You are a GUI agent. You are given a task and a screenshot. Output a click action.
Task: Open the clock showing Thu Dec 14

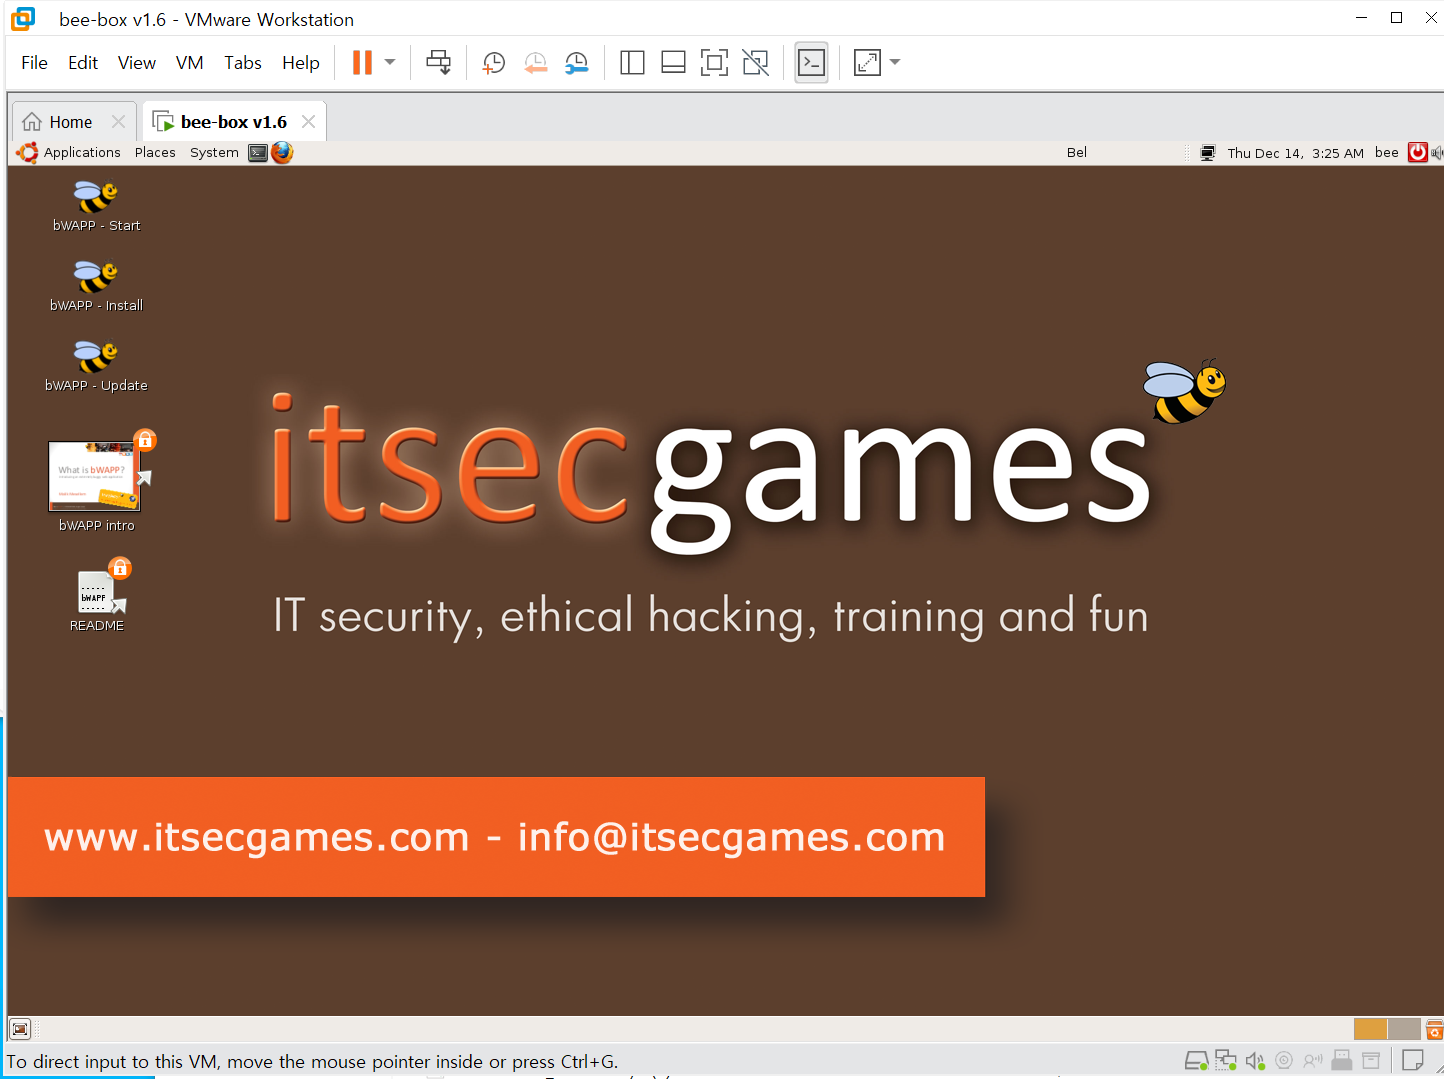[x=1295, y=153]
